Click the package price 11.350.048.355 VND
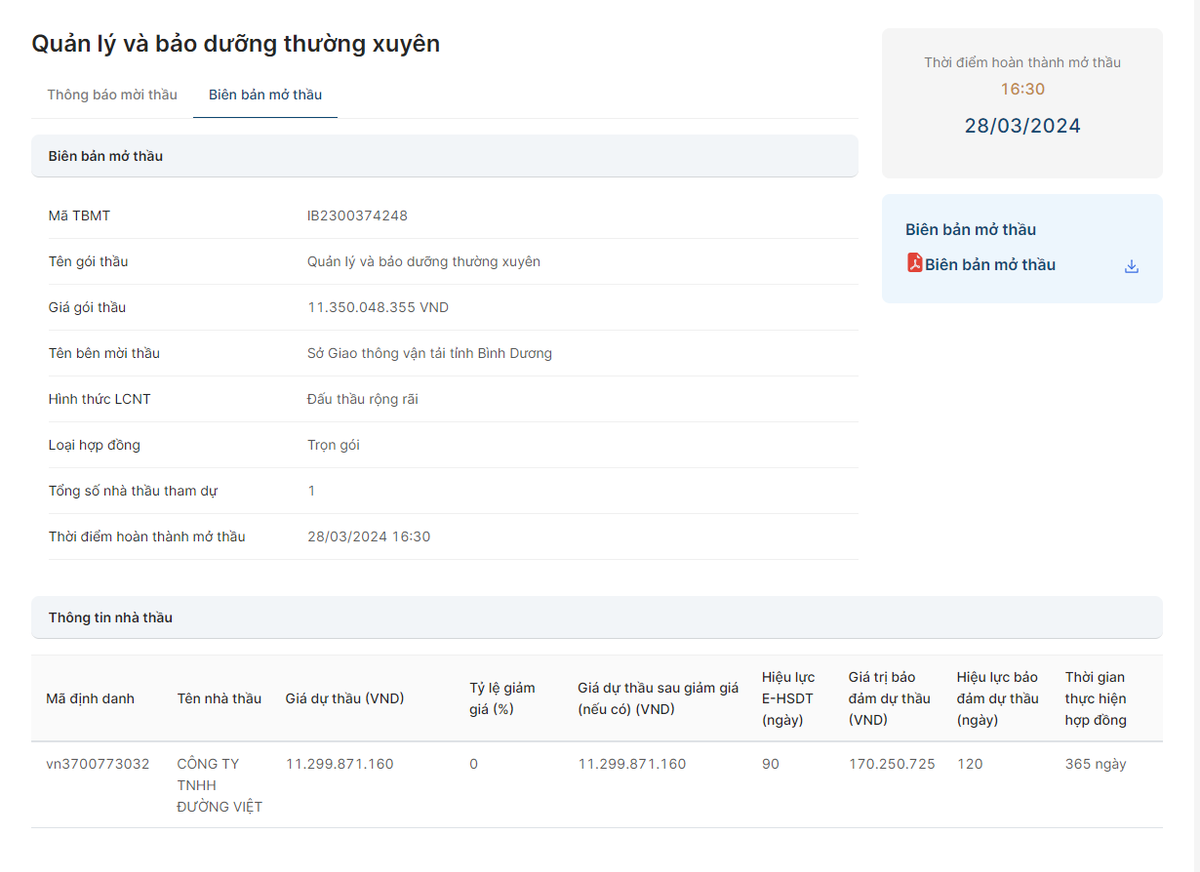Viewport: 1200px width, 872px height. coord(377,308)
